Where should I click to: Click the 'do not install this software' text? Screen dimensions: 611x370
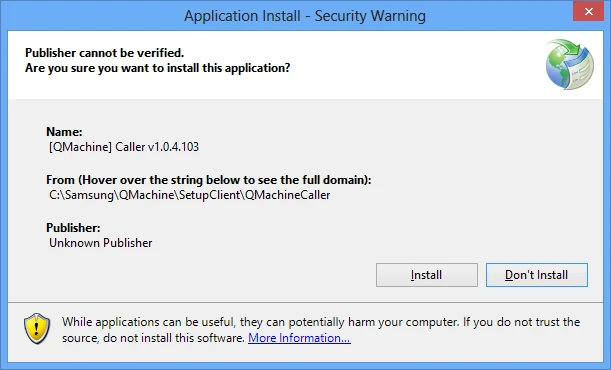coord(174,338)
